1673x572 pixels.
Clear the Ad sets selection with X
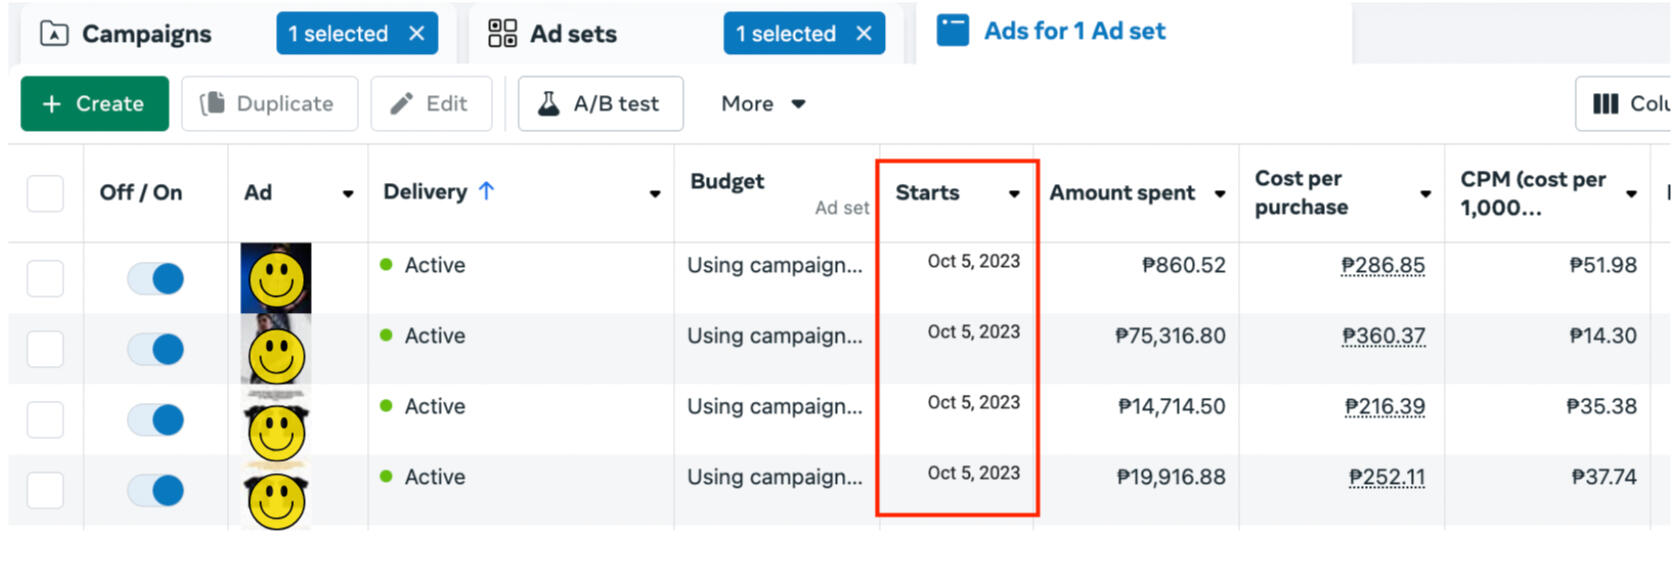tap(864, 34)
